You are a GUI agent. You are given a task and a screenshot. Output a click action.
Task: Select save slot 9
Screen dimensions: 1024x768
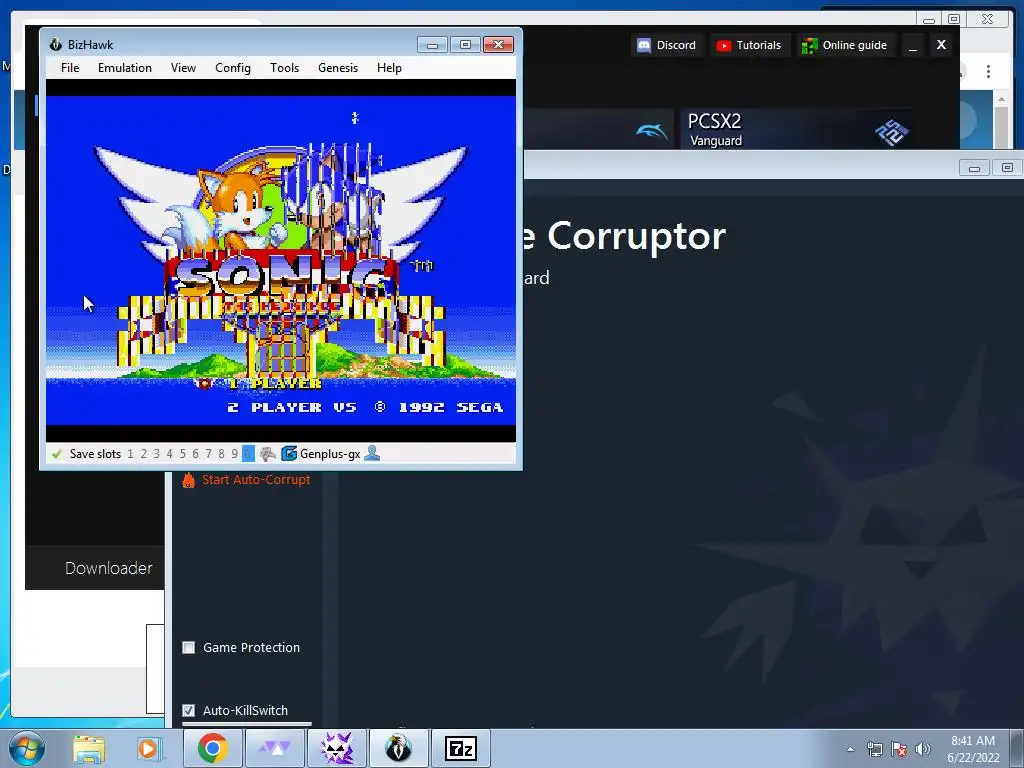click(234, 454)
